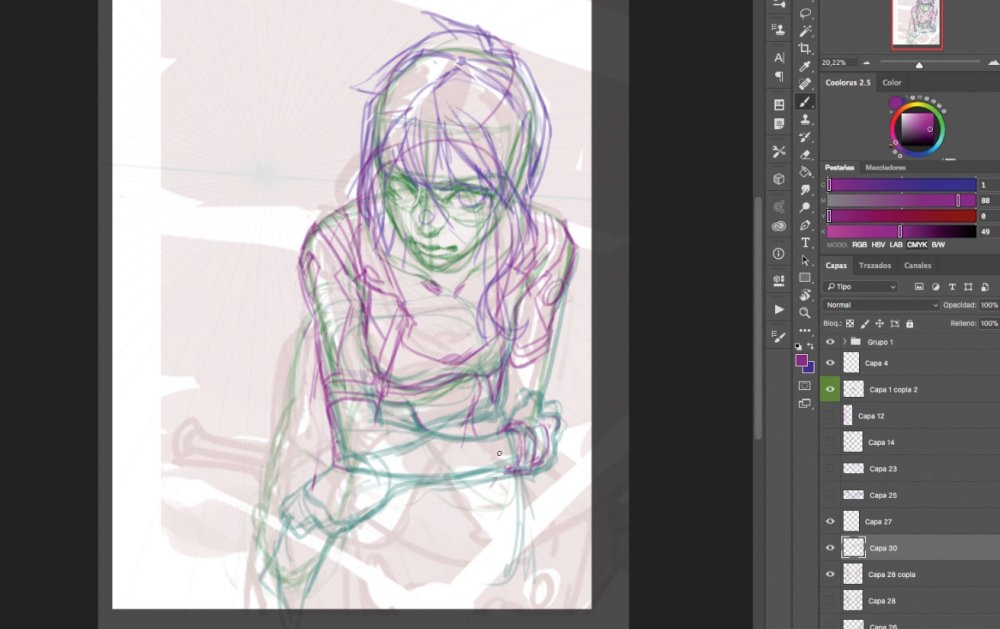1000x629 pixels.
Task: Select the Clone Stamp tool
Action: (x=805, y=119)
